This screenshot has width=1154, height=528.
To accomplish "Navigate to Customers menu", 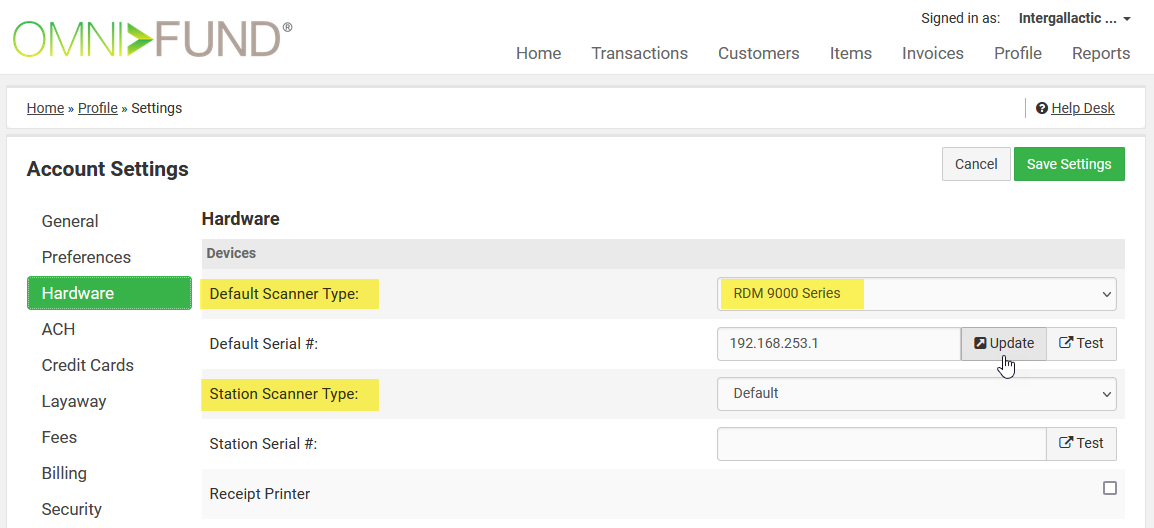I will click(x=758, y=53).
